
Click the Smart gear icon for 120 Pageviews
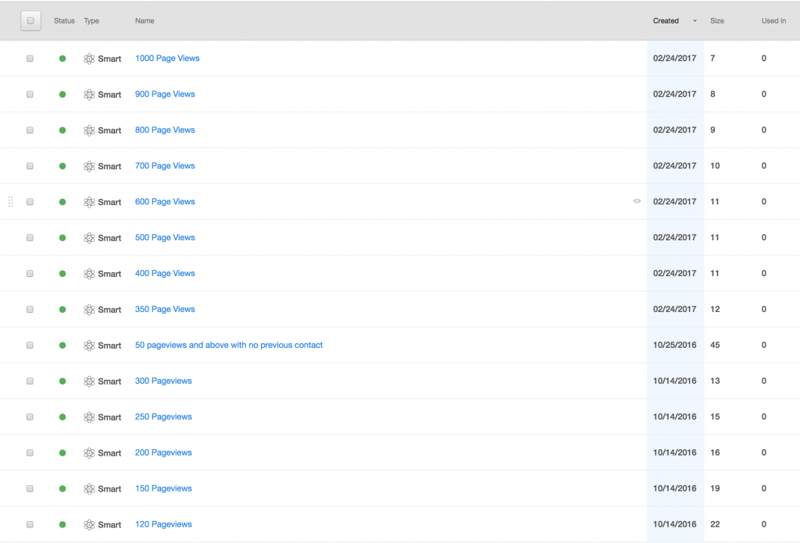89,525
